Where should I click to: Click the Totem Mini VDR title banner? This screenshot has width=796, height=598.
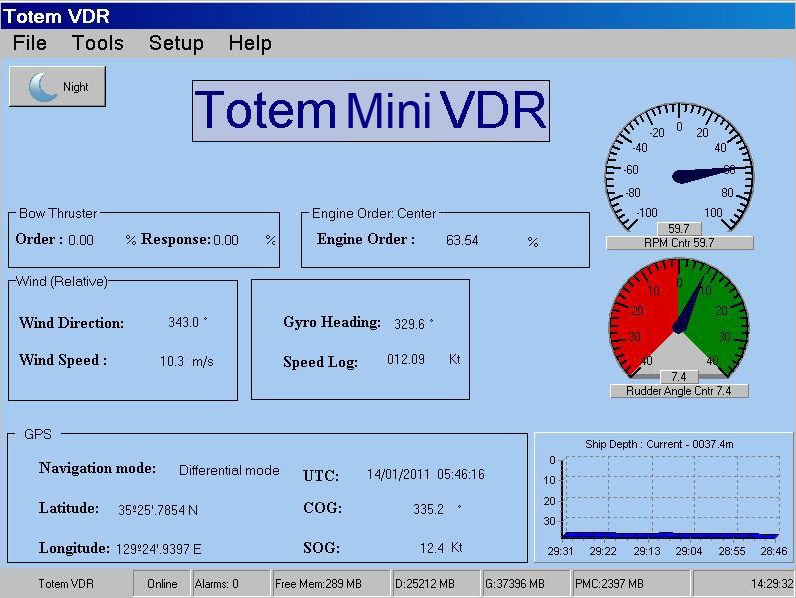coord(371,111)
